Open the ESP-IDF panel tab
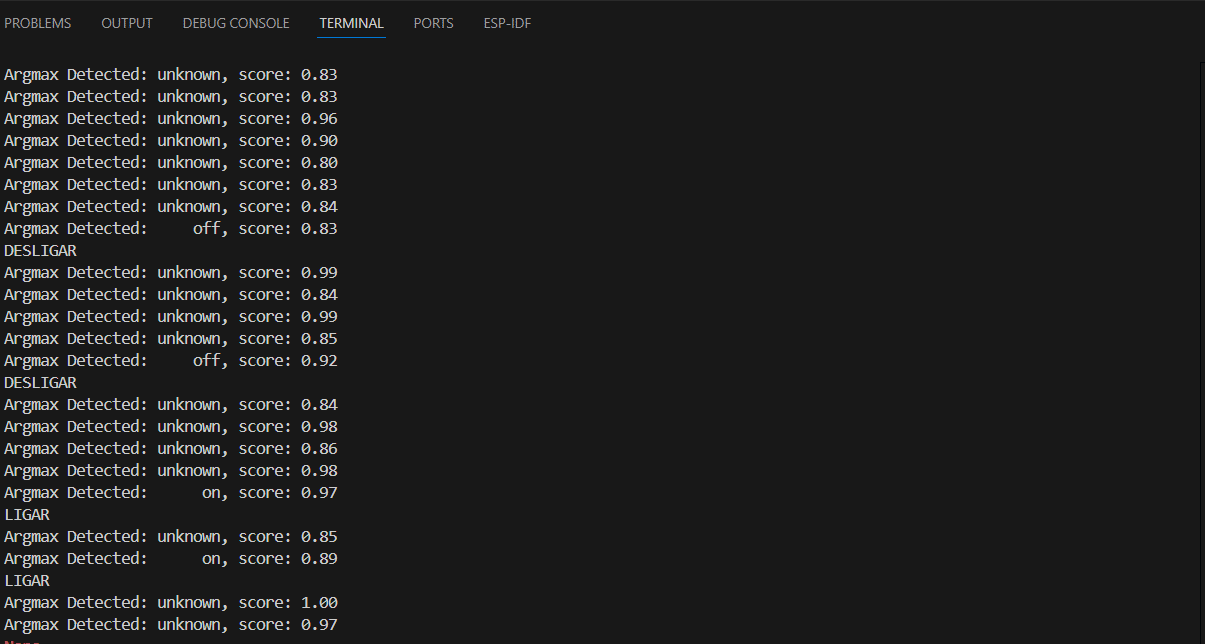This screenshot has width=1205, height=644. [507, 23]
